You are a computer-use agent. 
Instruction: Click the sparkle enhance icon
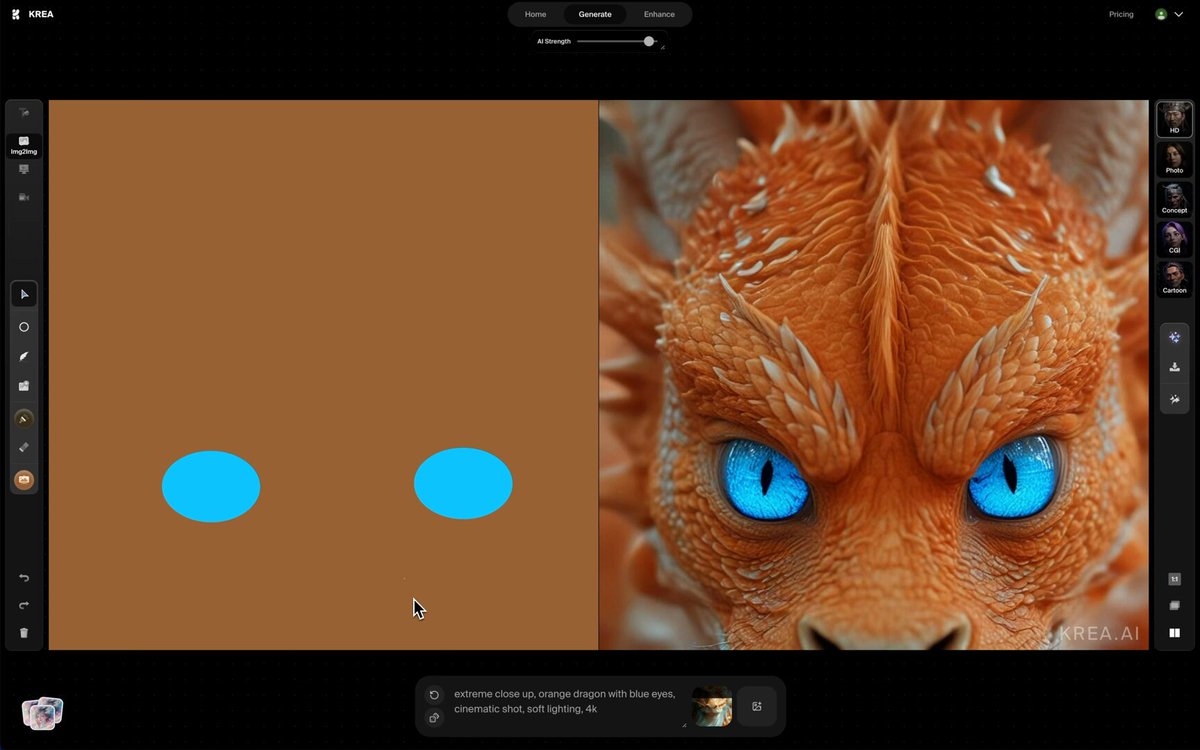tap(1174, 337)
